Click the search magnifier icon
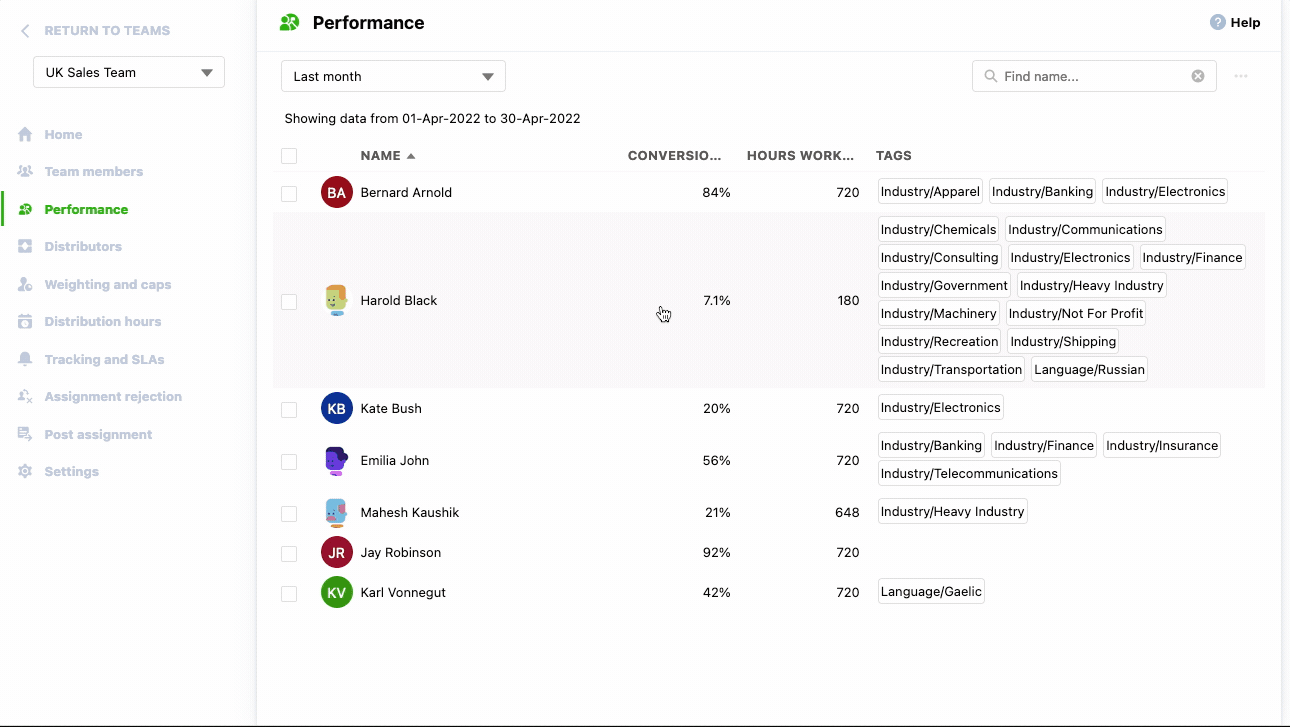 point(990,76)
